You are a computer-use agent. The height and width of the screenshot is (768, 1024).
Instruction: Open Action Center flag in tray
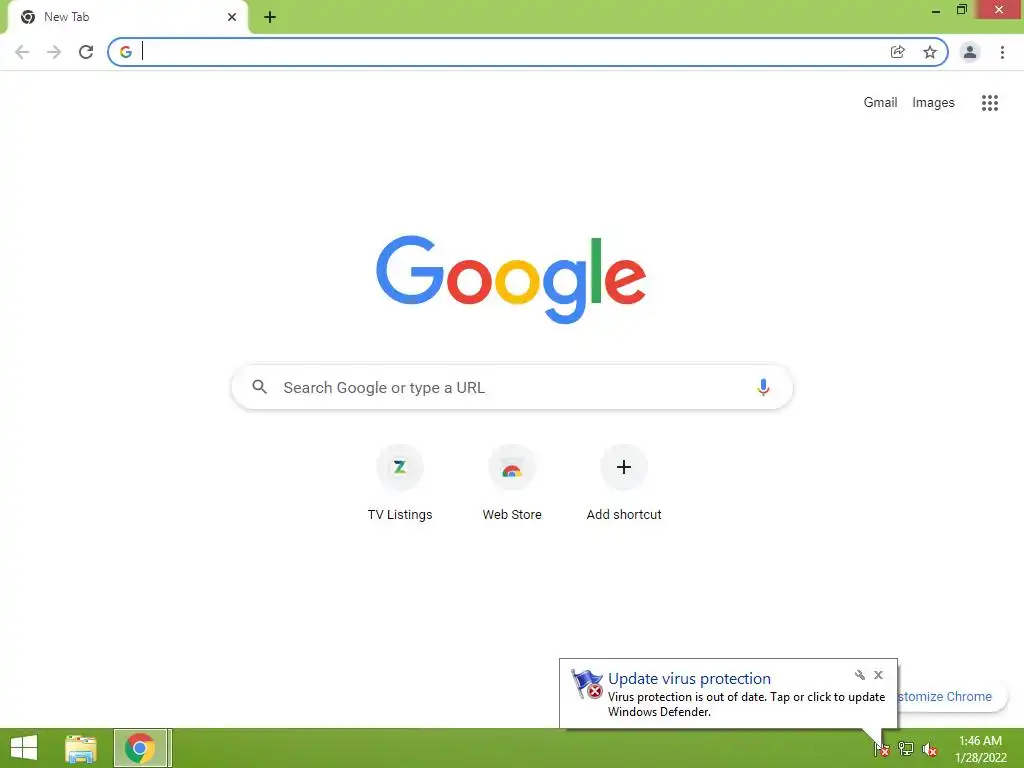pyautogui.click(x=881, y=749)
